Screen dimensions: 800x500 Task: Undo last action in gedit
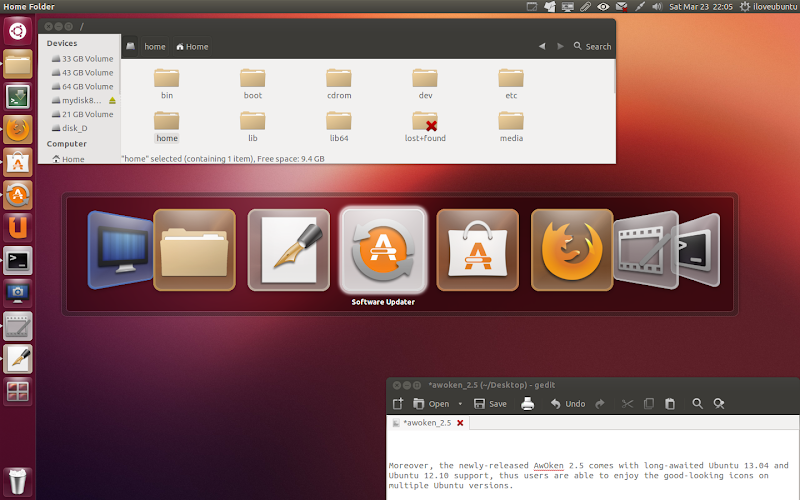568,404
